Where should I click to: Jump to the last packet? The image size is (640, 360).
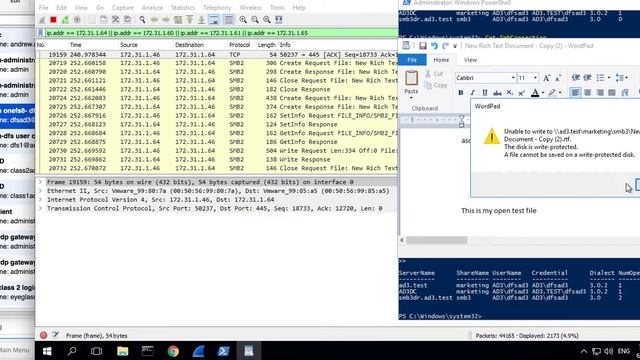tap(202, 20)
